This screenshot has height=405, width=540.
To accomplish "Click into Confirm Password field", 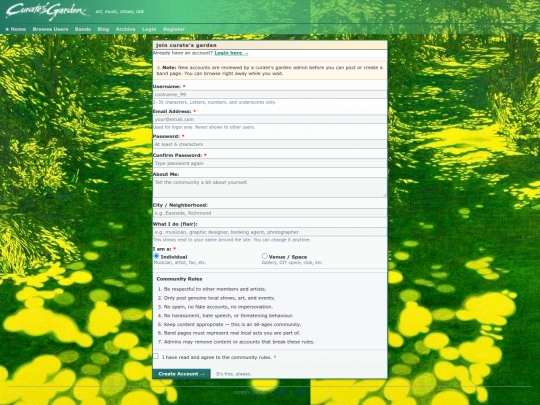I will tap(270, 163).
